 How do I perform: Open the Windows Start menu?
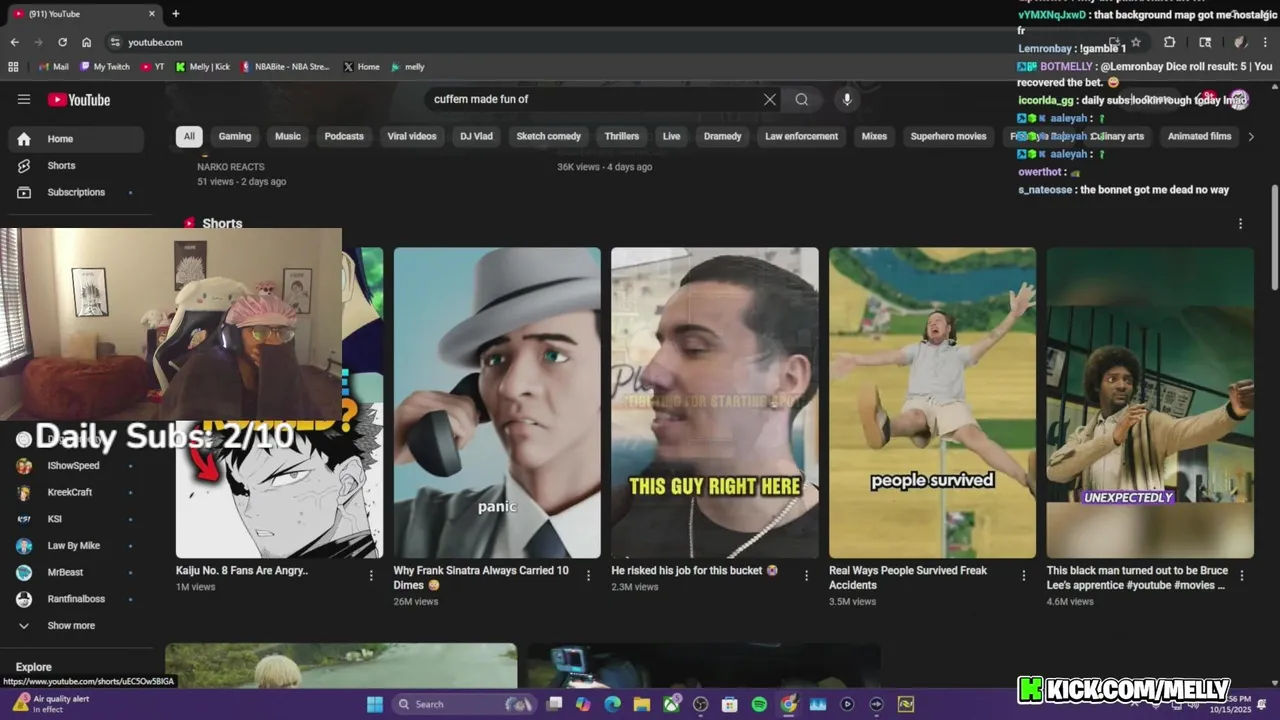pos(374,704)
